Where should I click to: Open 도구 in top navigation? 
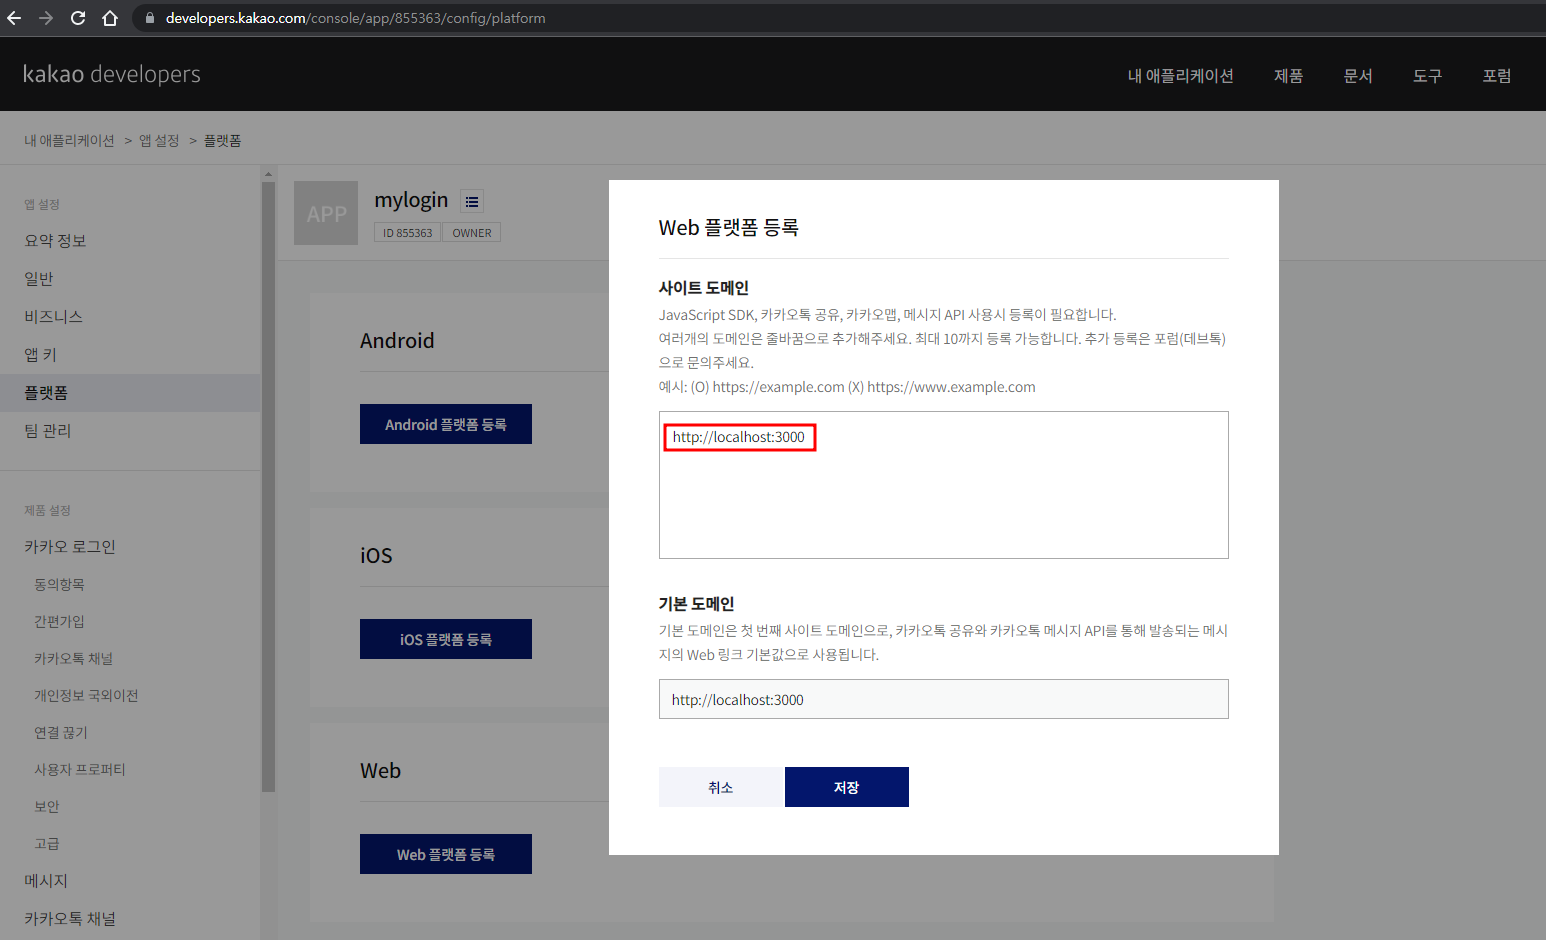coord(1427,76)
